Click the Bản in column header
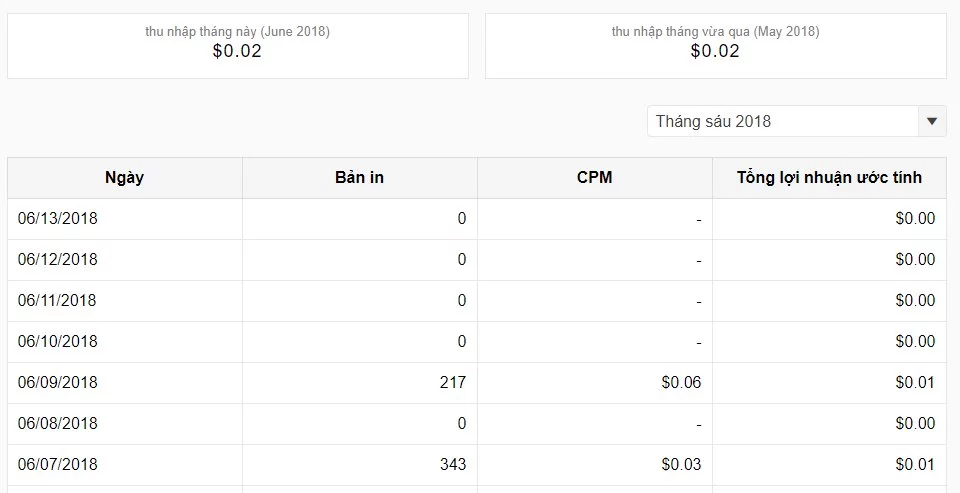 (360, 178)
